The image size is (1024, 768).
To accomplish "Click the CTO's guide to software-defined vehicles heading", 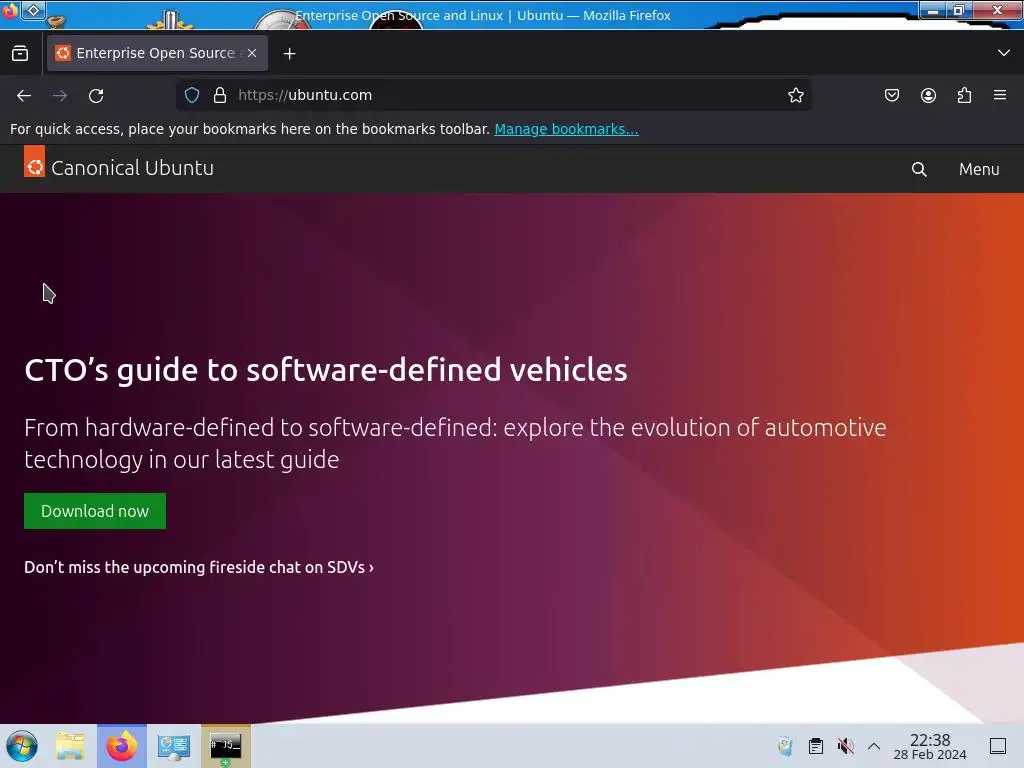I will 326,370.
